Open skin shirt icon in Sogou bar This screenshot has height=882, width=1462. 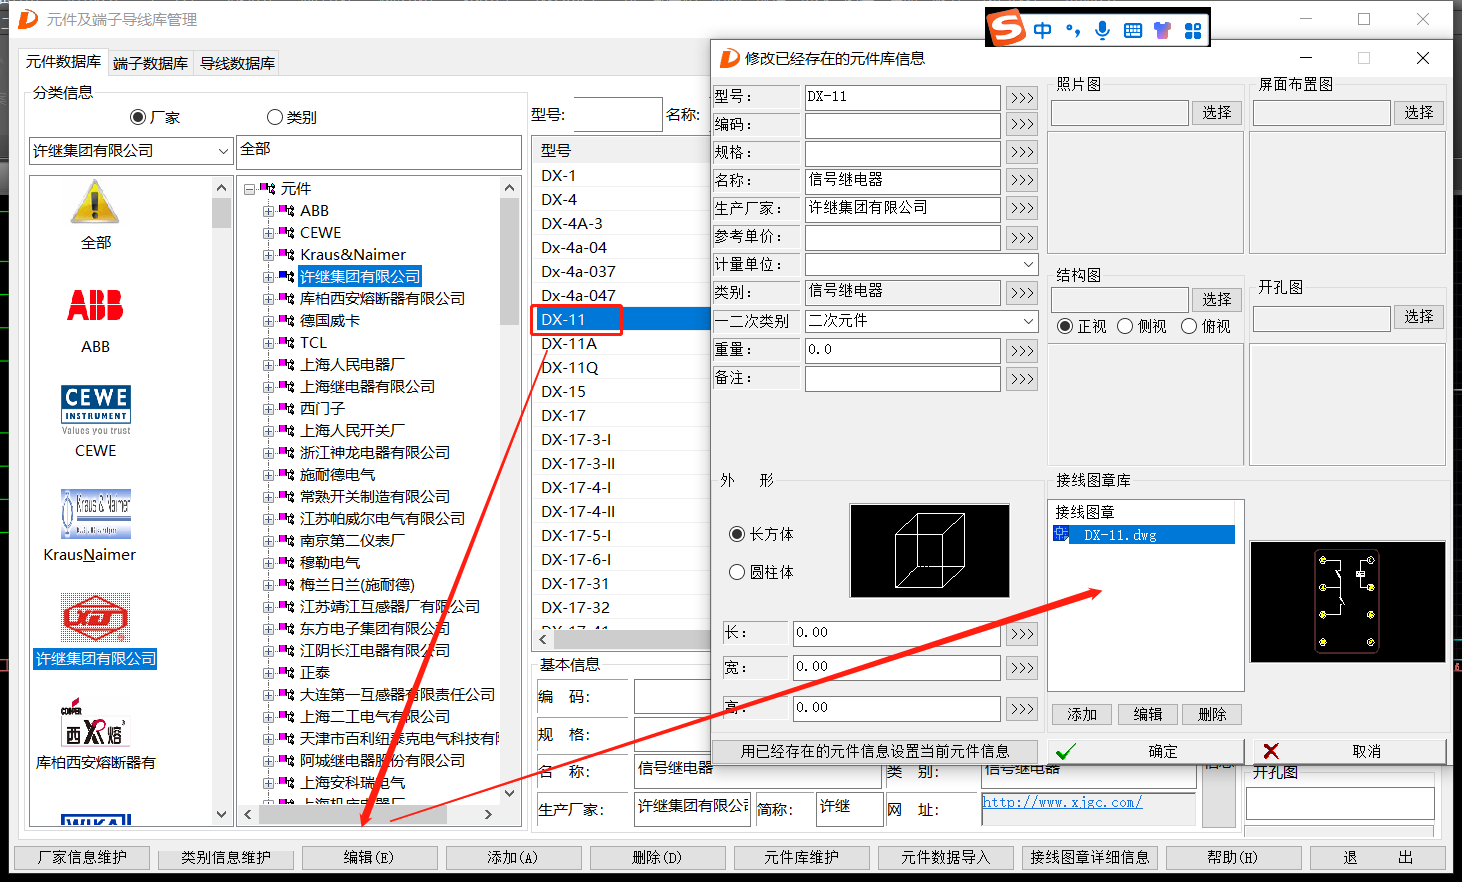[1162, 31]
